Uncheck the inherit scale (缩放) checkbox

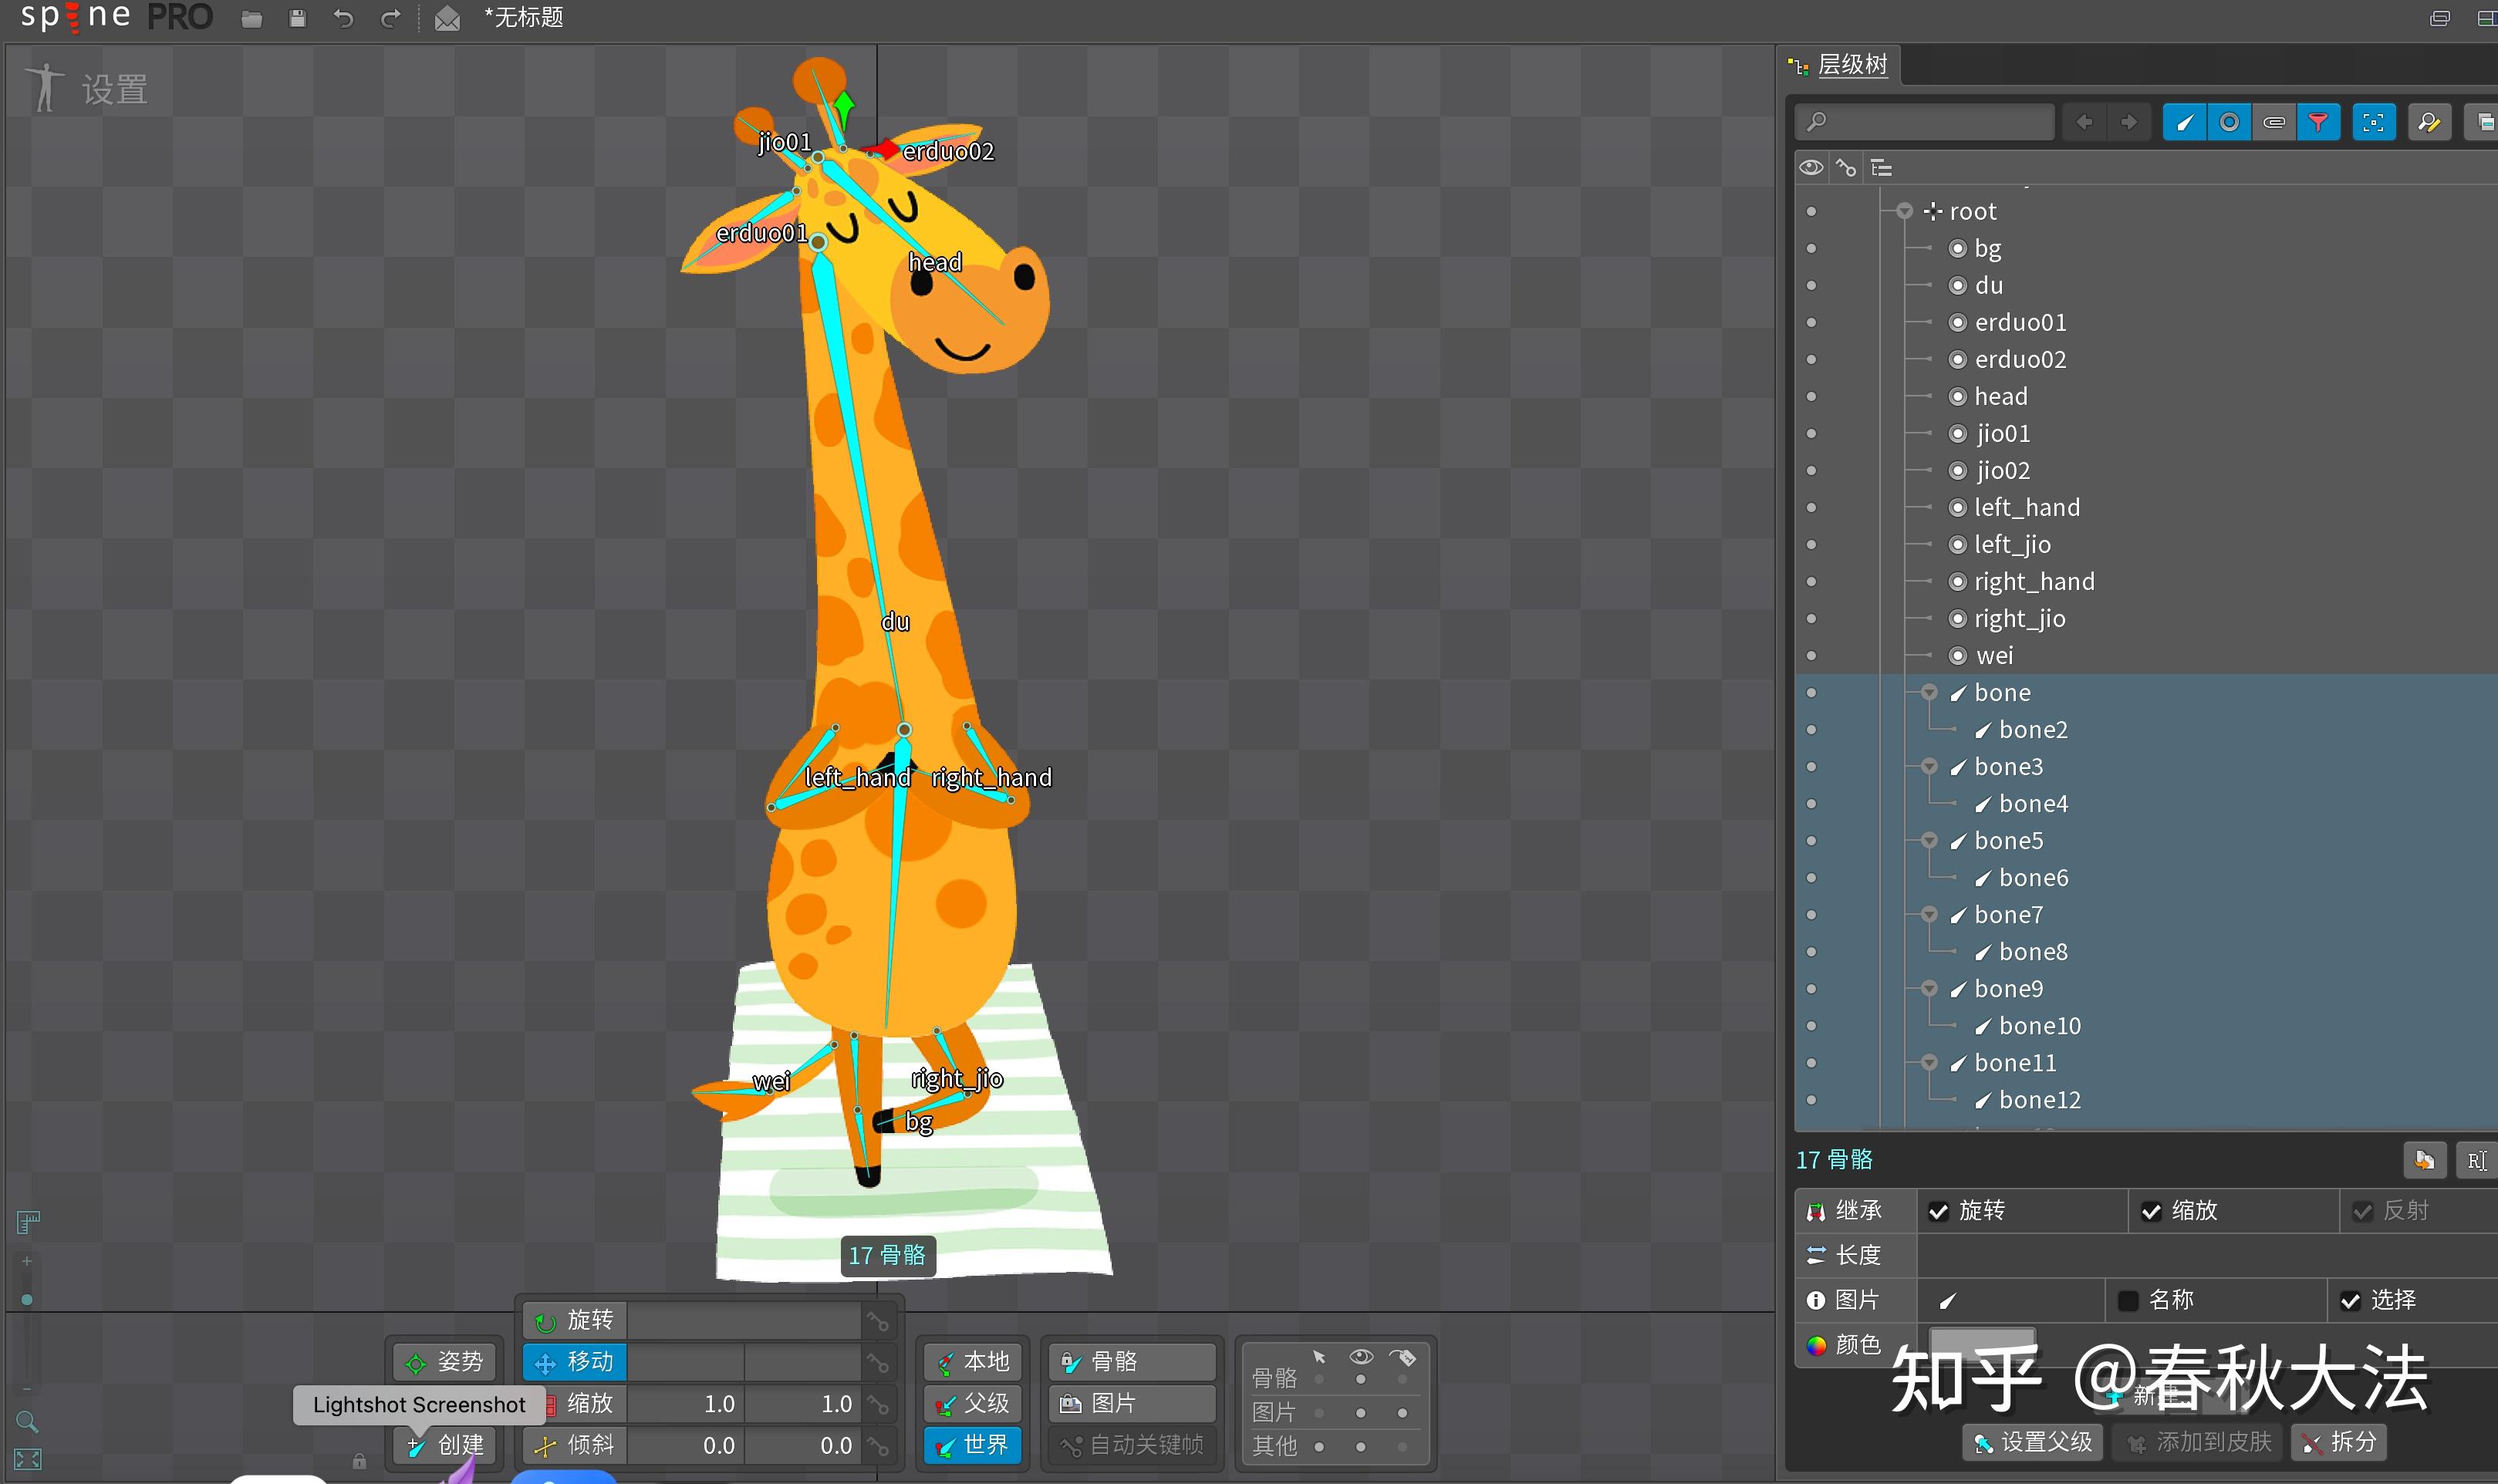(2151, 1211)
